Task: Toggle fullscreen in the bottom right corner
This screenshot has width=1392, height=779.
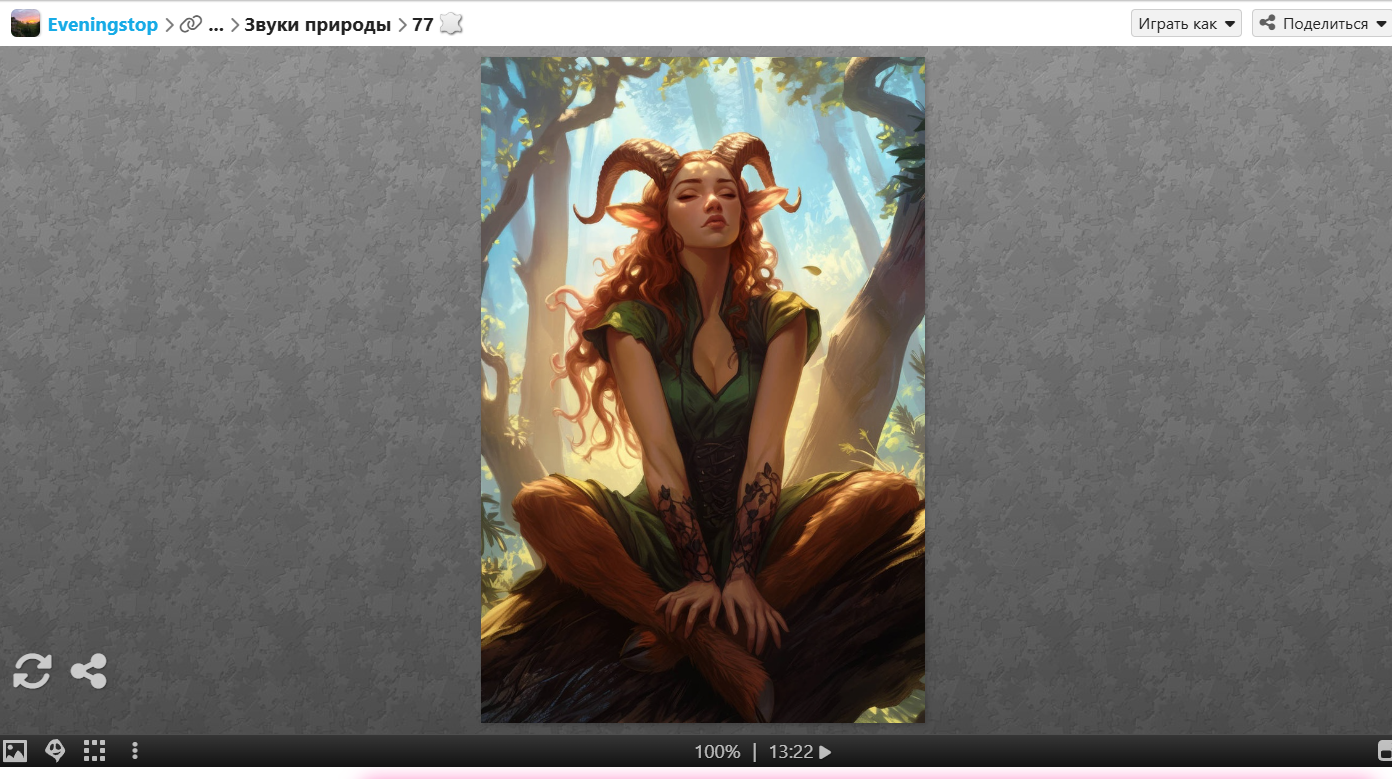Action: [x=1384, y=751]
